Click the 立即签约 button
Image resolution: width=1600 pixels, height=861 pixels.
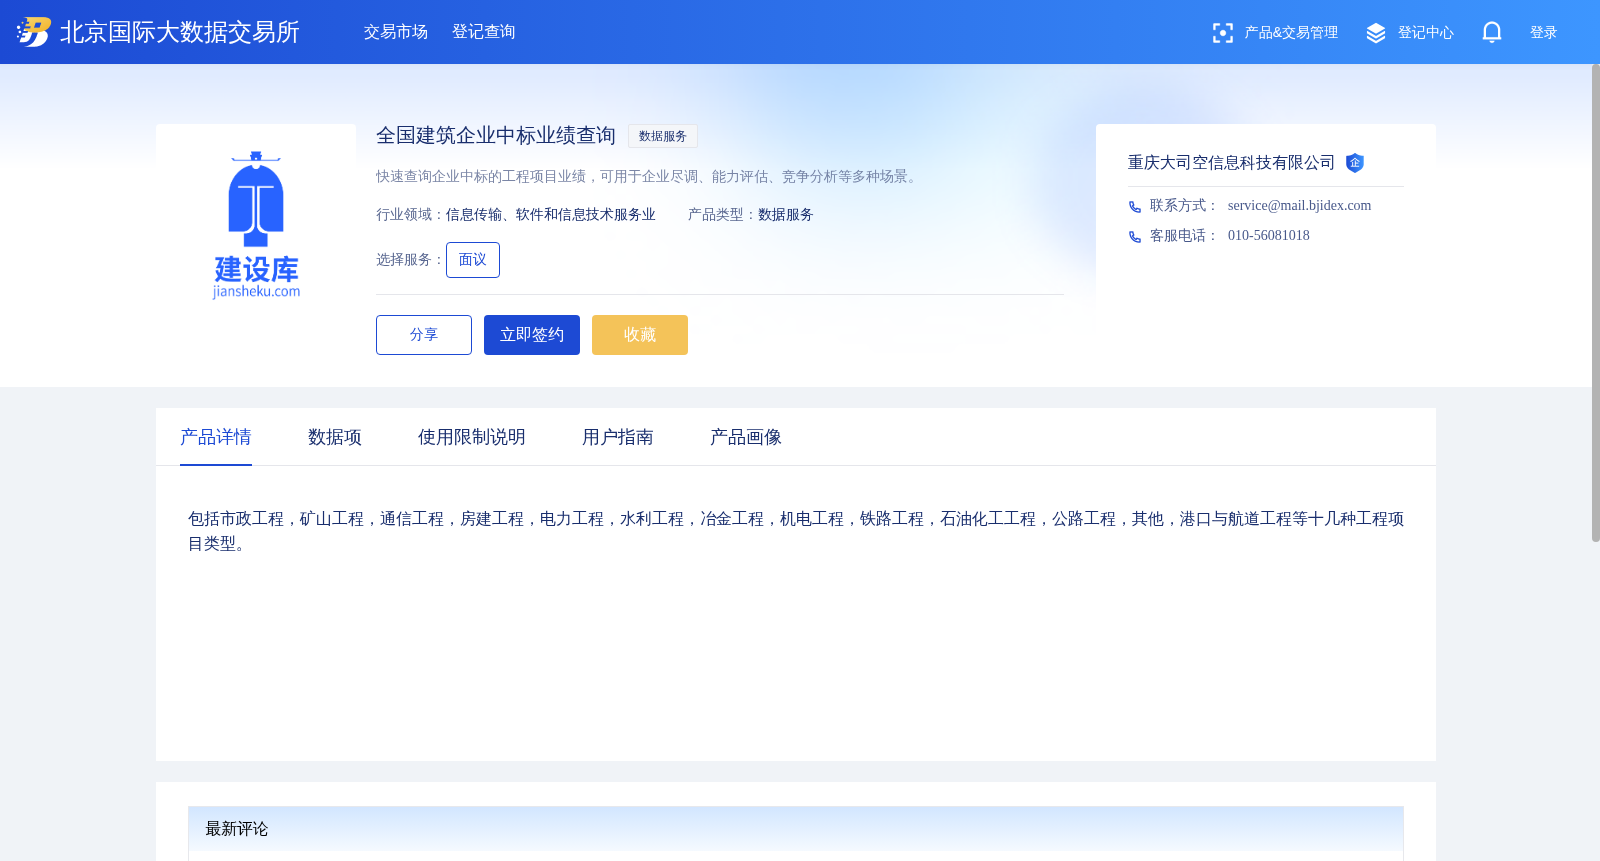(532, 335)
